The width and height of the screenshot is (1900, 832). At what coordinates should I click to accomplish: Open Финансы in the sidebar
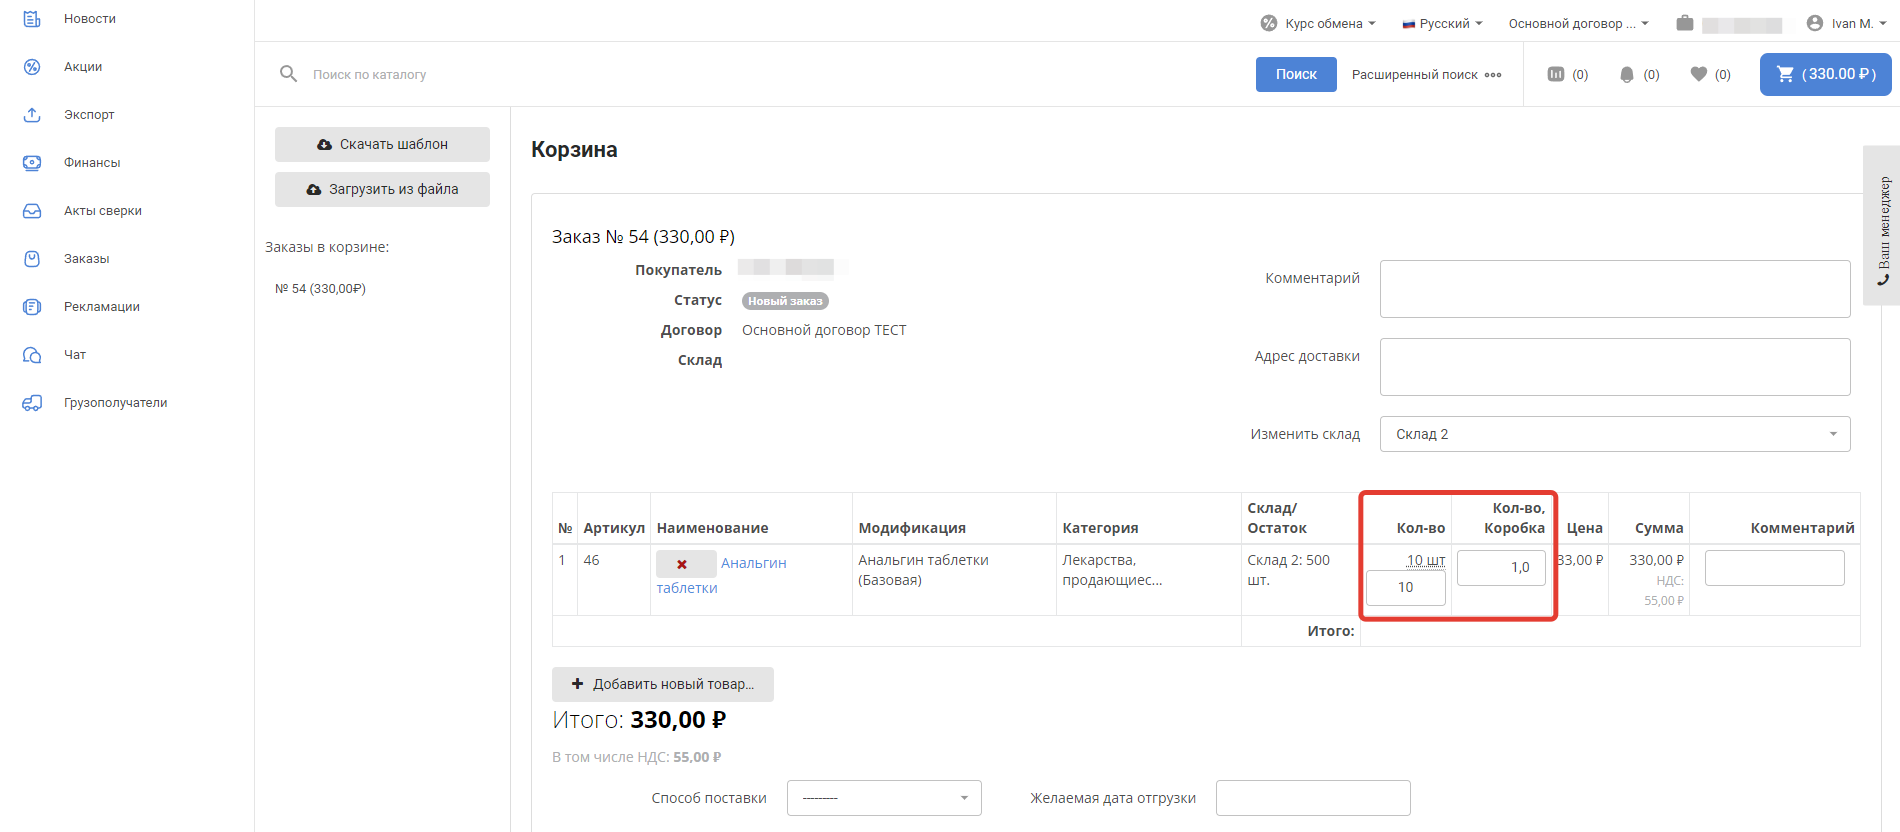pos(92,163)
